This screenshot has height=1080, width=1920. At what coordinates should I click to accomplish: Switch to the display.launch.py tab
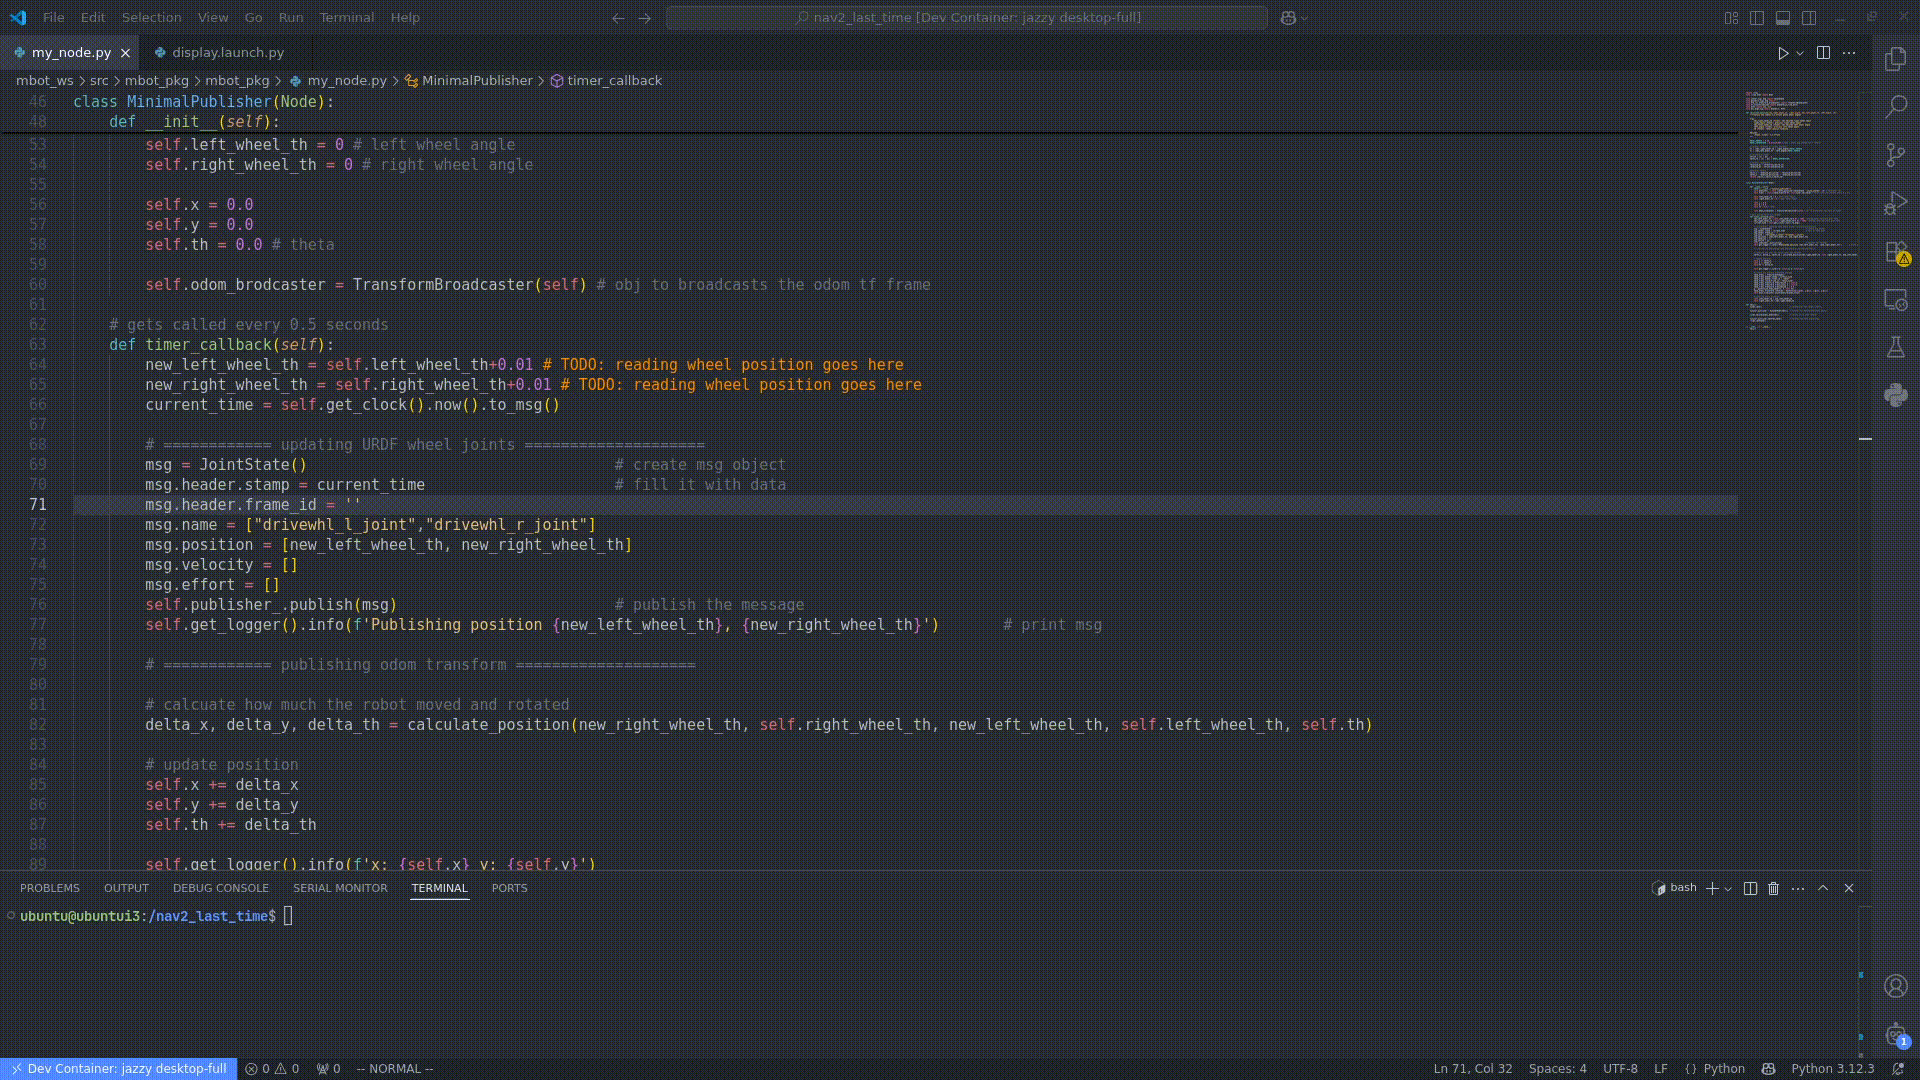click(x=227, y=53)
